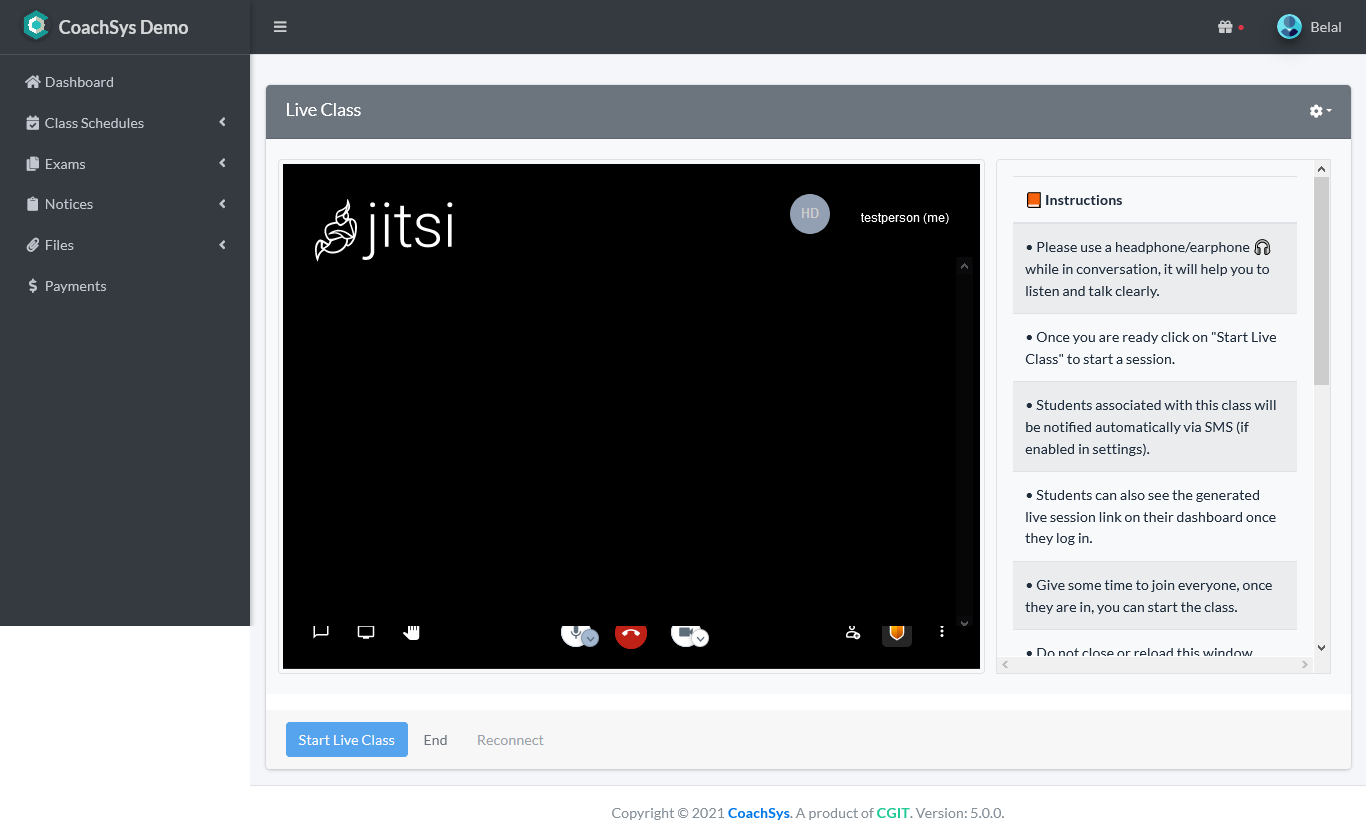Open the participants list in Jitsi

tap(852, 633)
